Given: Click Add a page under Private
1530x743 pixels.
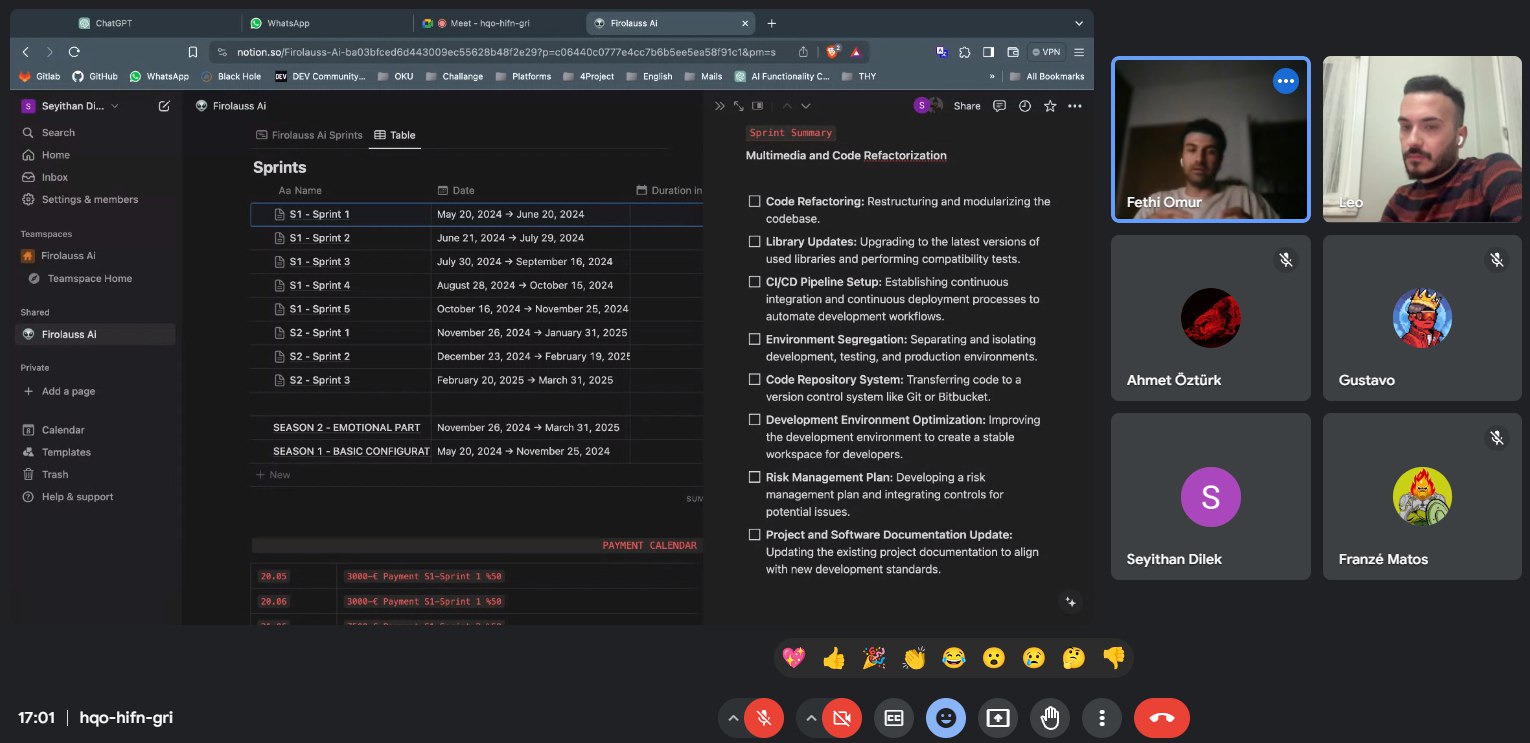Looking at the screenshot, I should pyautogui.click(x=68, y=391).
